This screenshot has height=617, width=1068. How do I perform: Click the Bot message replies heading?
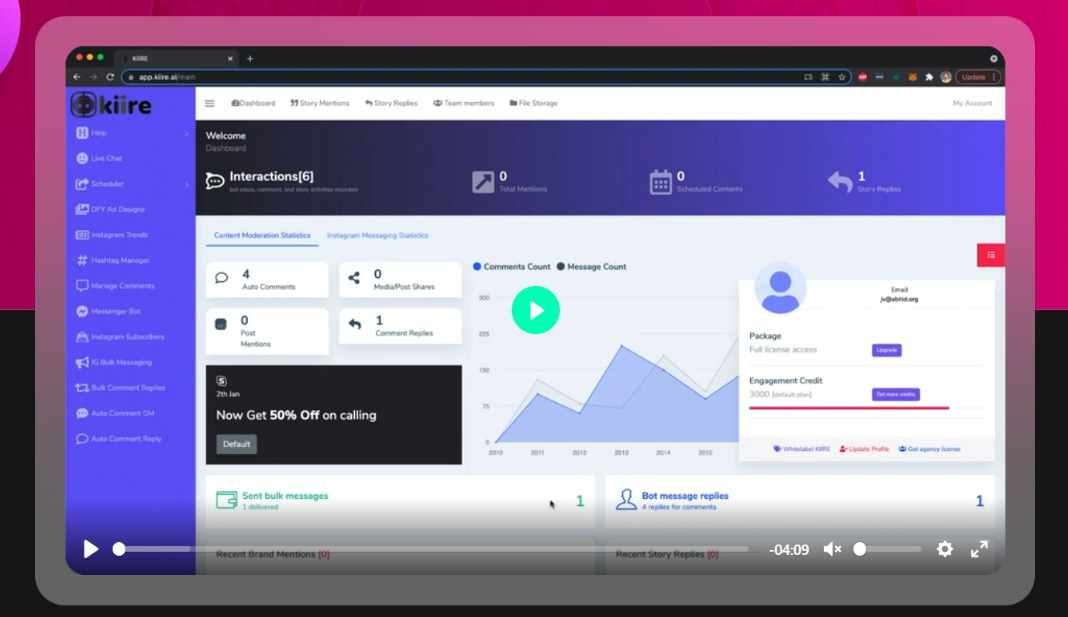click(x=685, y=496)
